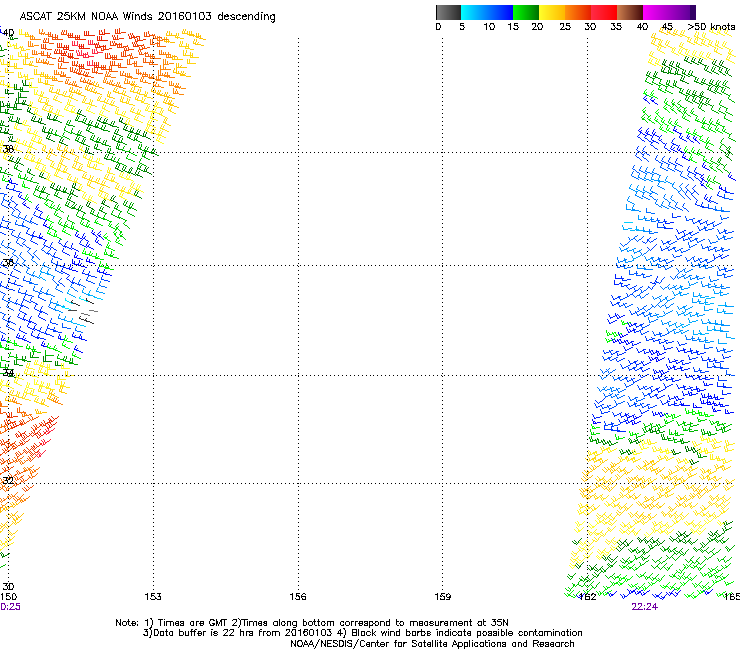The image size is (740, 650).
Task: Click the NOAA/NESDIS credit line
Action: 432,644
